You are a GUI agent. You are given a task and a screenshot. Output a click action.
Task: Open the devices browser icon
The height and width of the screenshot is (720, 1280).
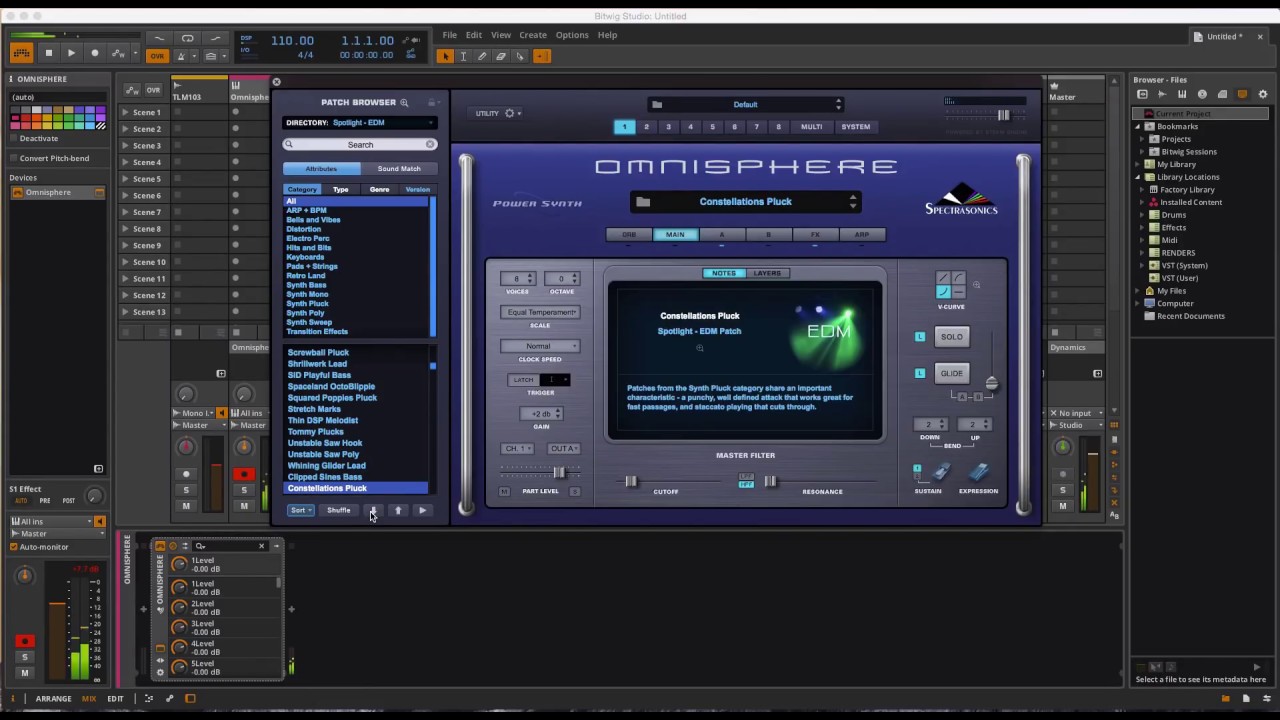click(1142, 94)
